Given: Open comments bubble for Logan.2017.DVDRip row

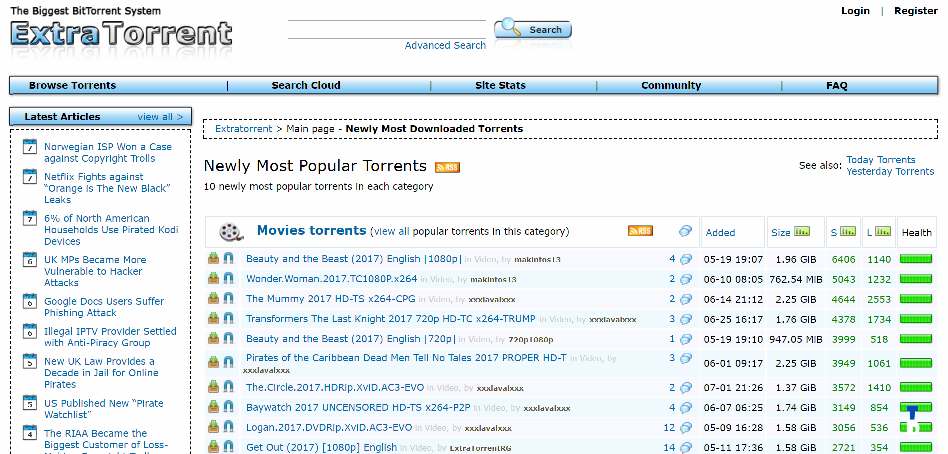Looking at the screenshot, I should coord(686,428).
